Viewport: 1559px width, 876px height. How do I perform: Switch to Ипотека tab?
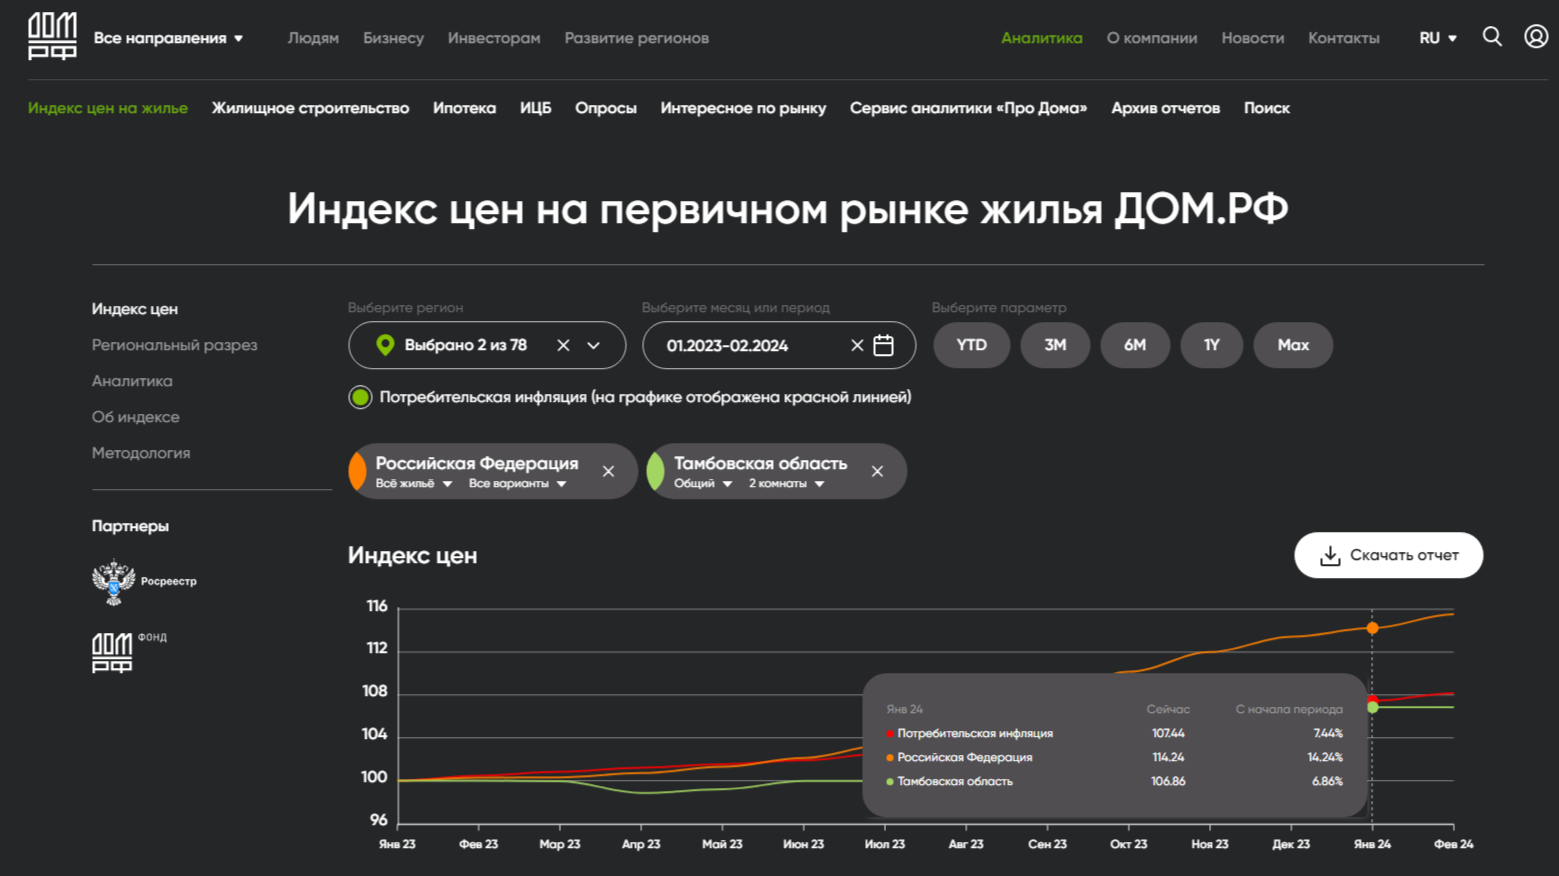[x=464, y=108]
